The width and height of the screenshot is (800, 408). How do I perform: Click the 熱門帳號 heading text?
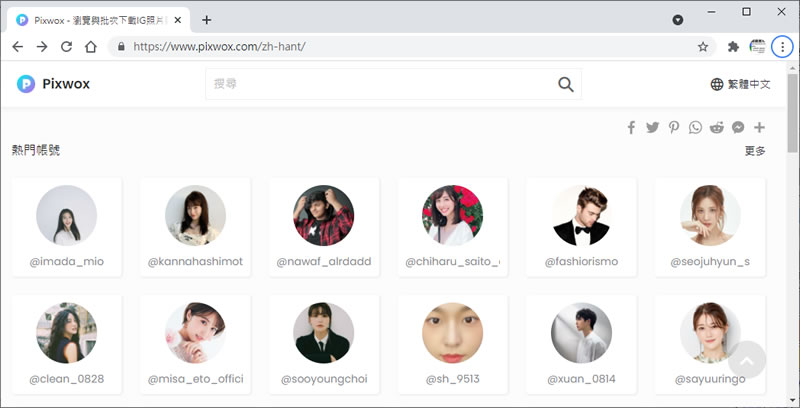36,150
